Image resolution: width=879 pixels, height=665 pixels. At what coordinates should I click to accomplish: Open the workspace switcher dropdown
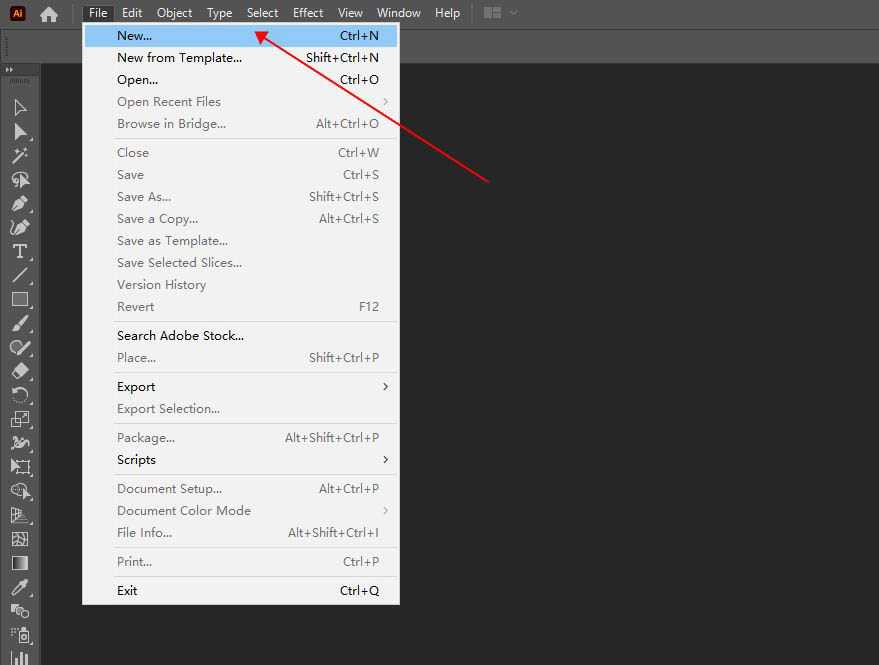(500, 13)
